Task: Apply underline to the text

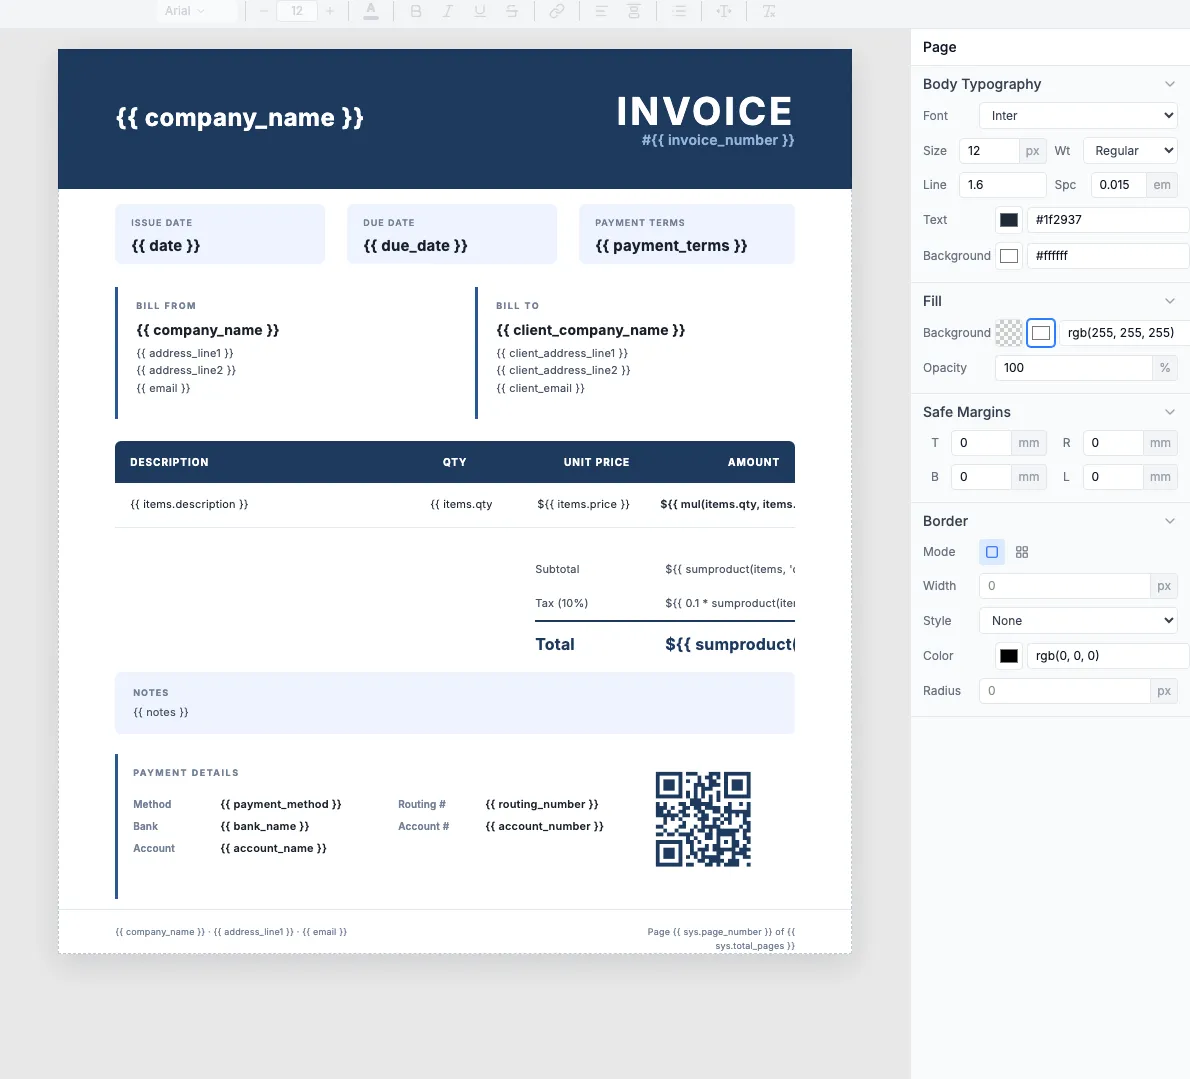Action: [481, 11]
